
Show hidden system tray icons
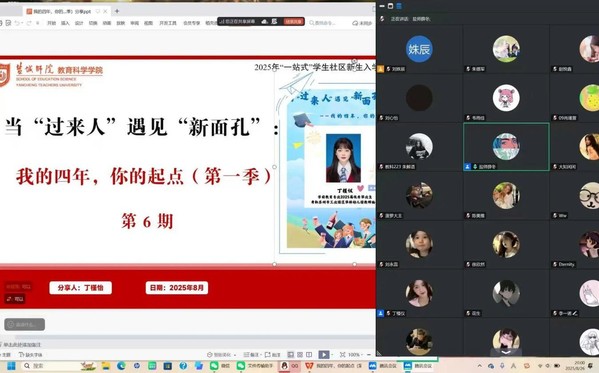click(x=480, y=366)
